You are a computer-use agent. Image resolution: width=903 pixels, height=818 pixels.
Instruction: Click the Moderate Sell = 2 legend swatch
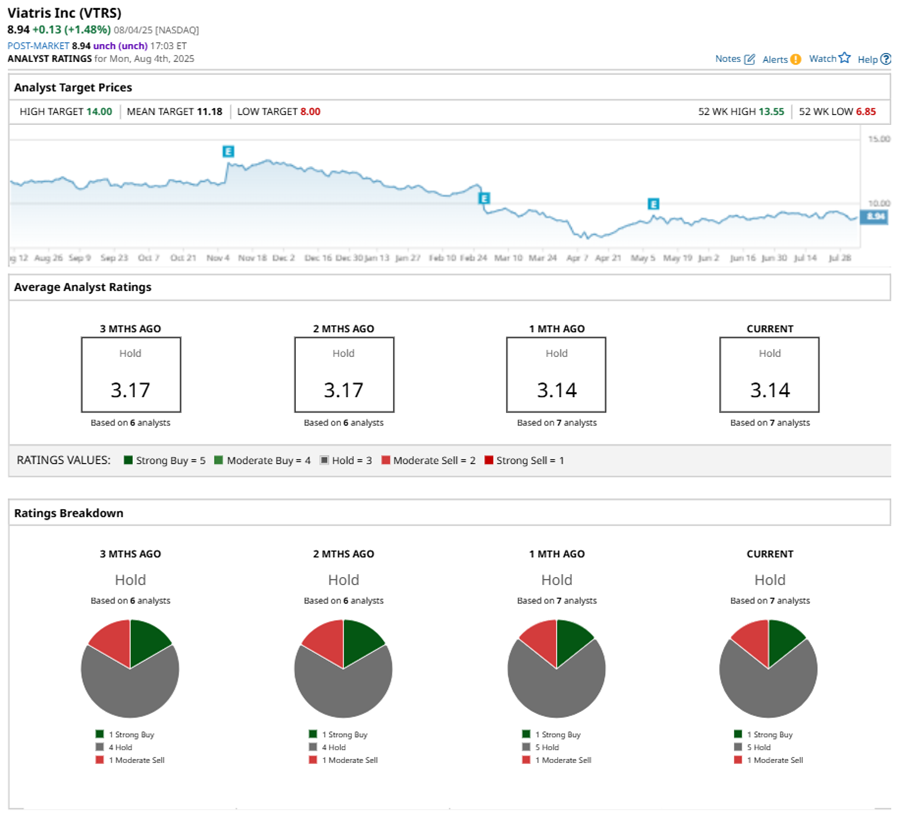pos(386,460)
